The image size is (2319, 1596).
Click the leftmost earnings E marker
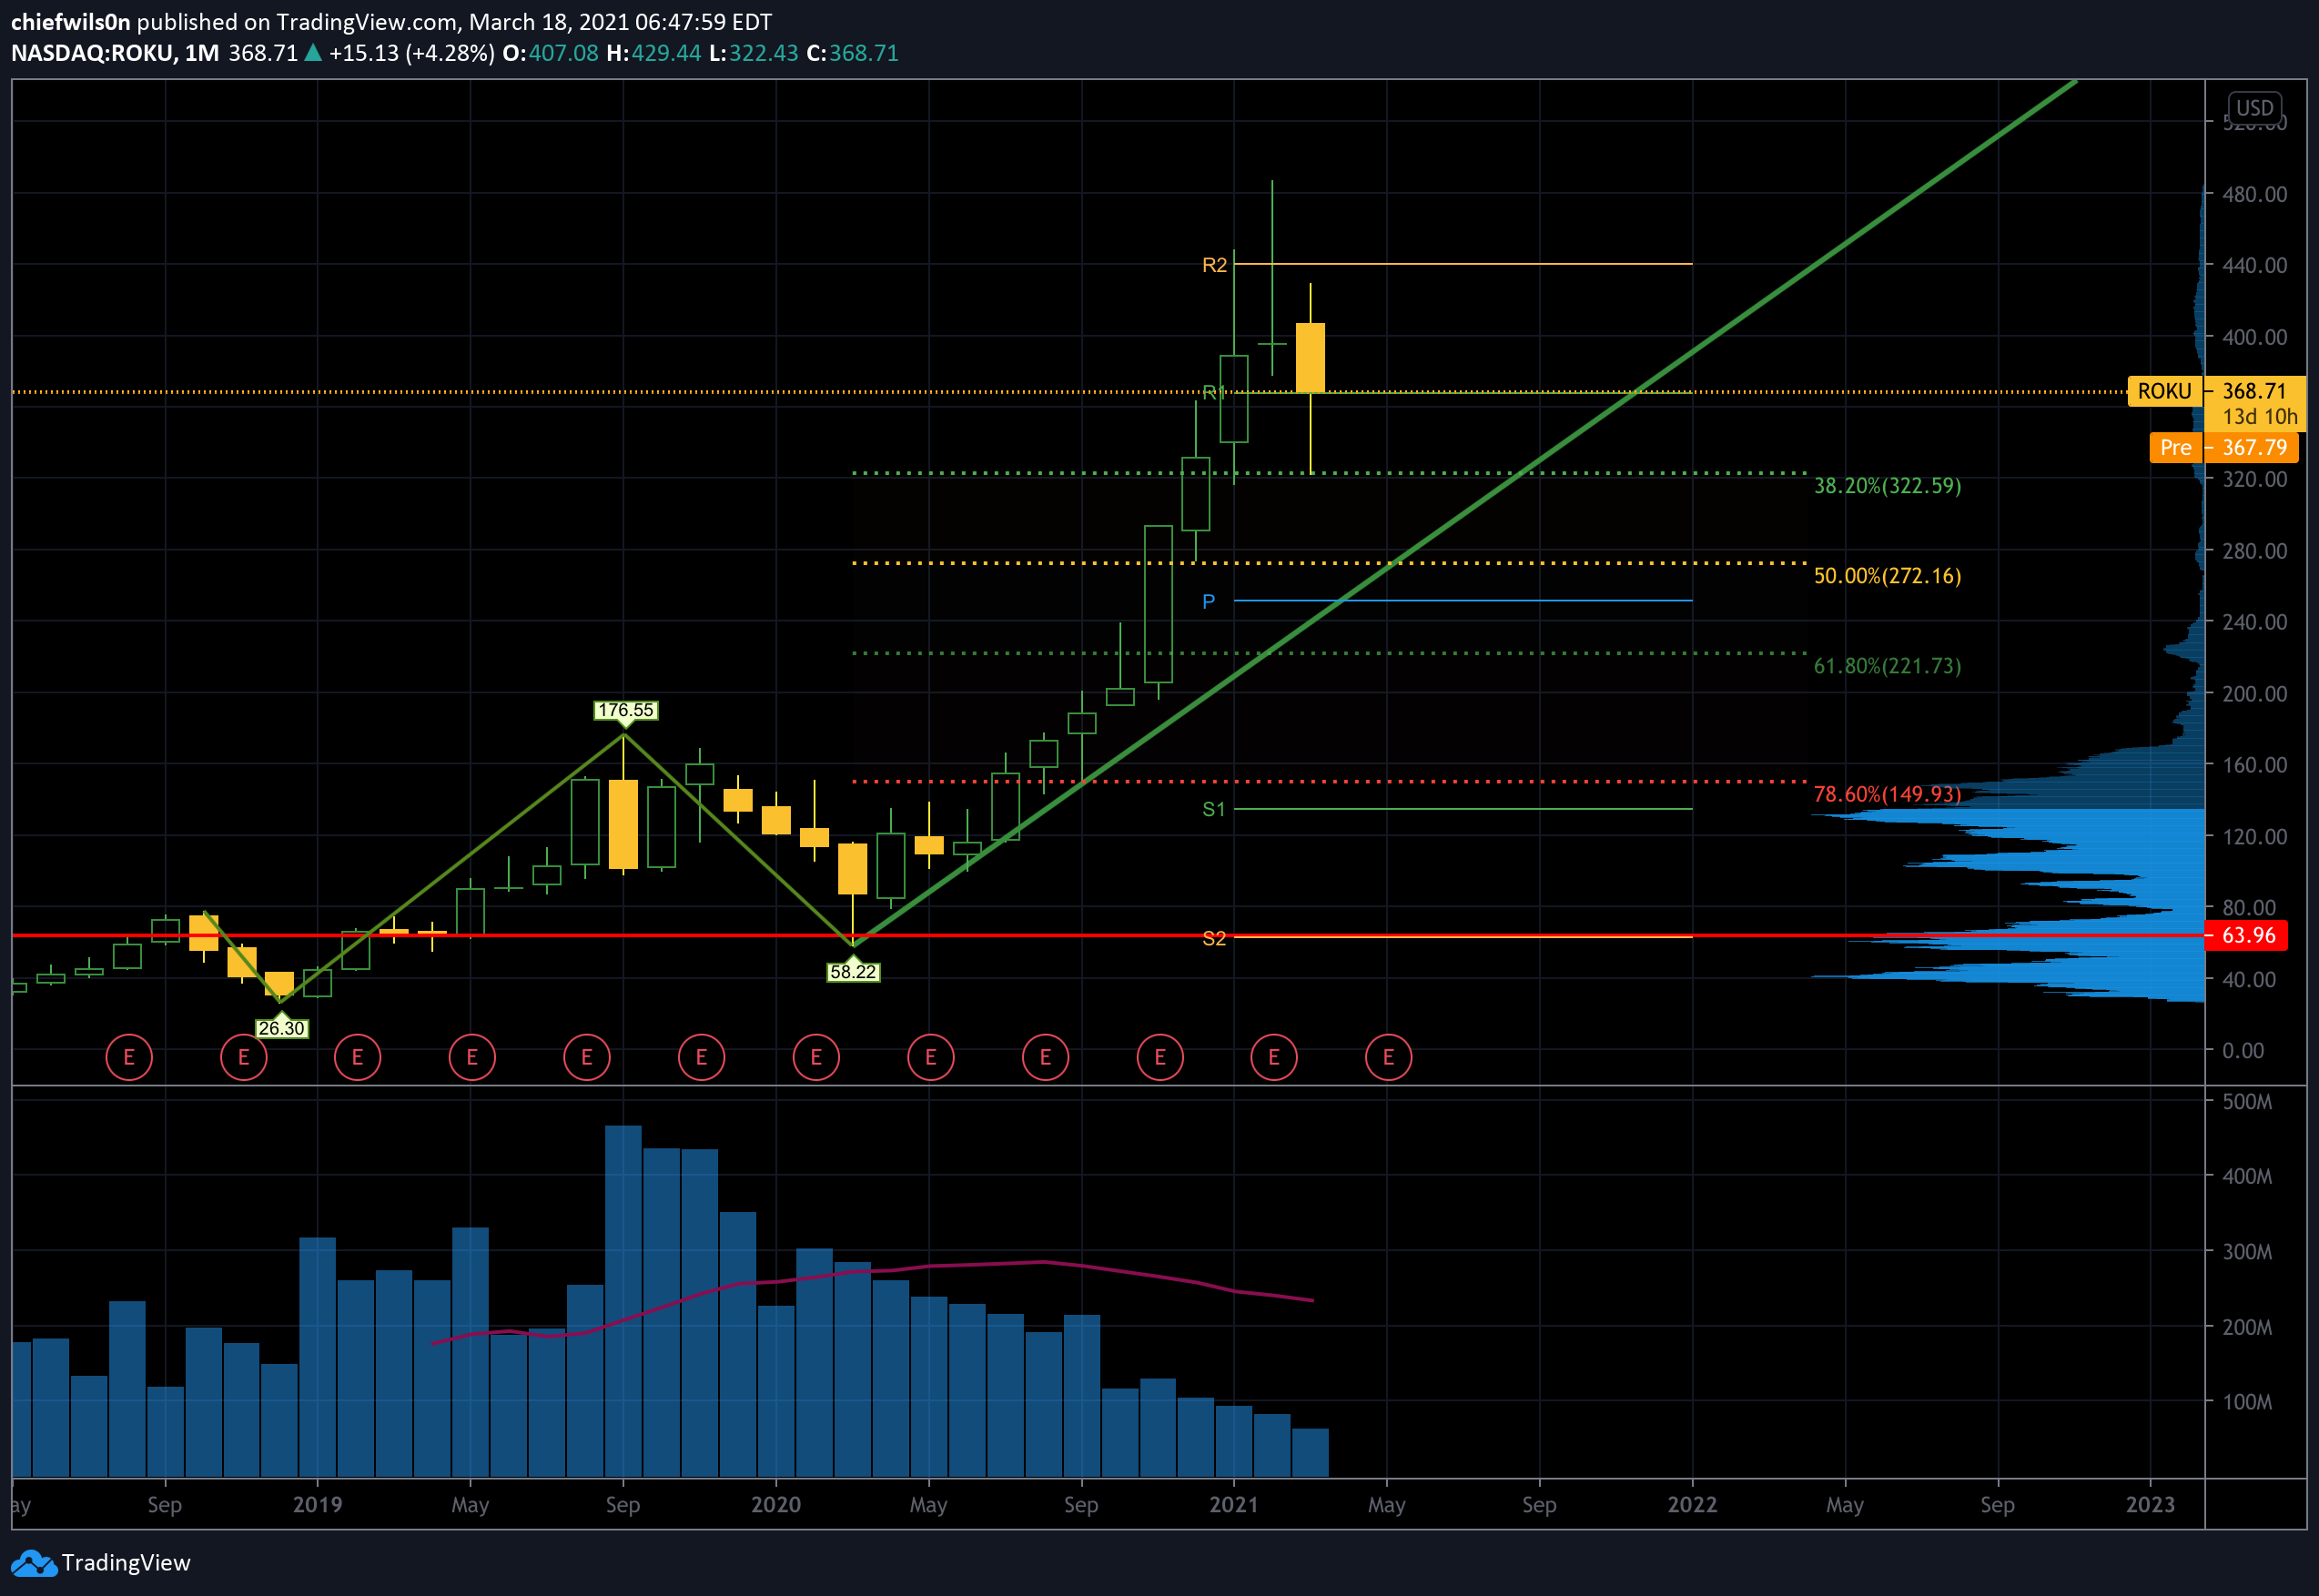[x=129, y=1057]
